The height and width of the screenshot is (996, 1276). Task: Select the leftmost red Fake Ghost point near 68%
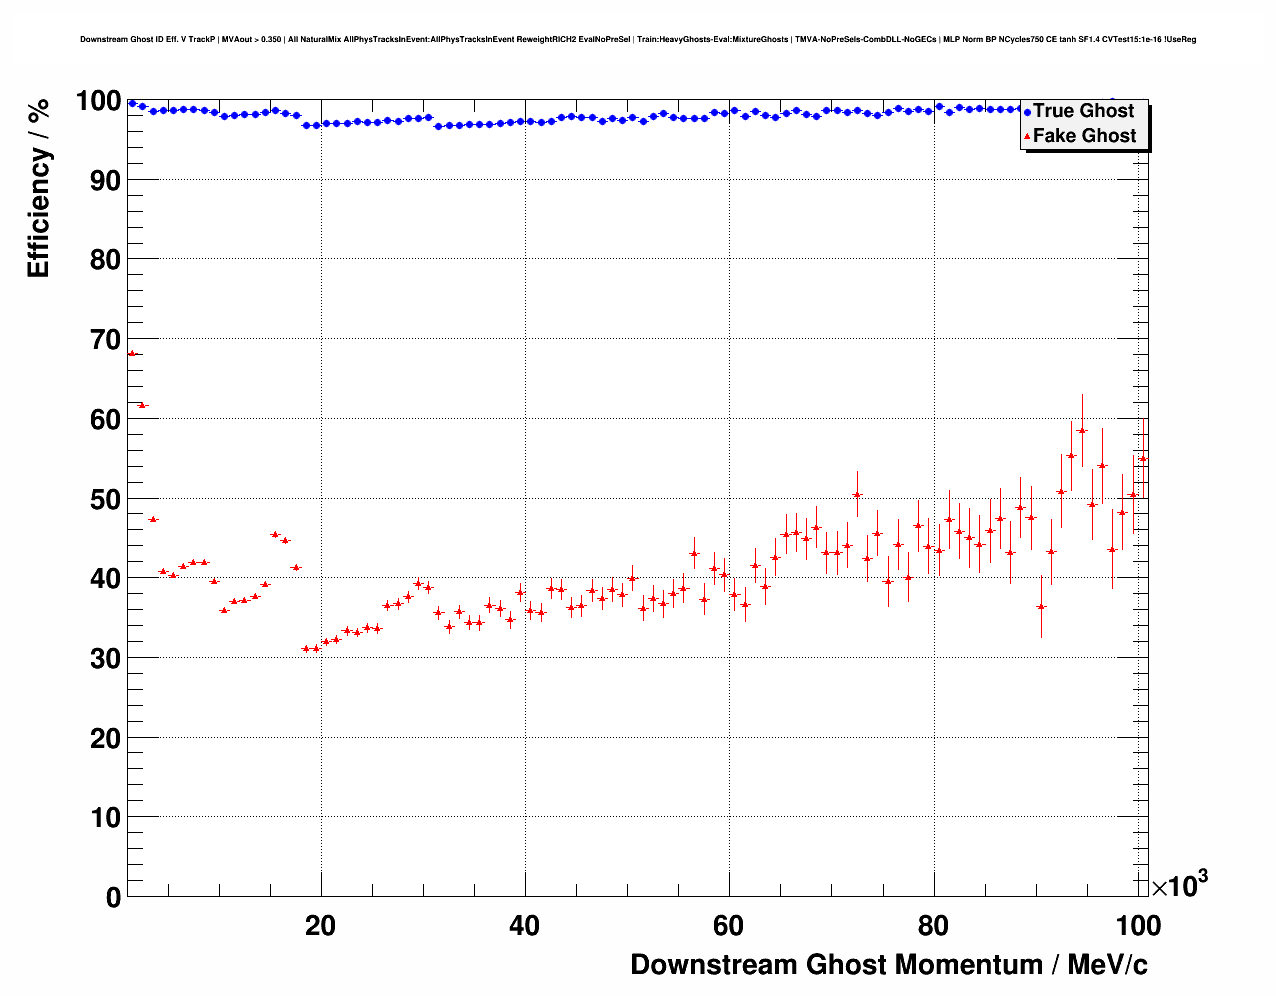(132, 353)
